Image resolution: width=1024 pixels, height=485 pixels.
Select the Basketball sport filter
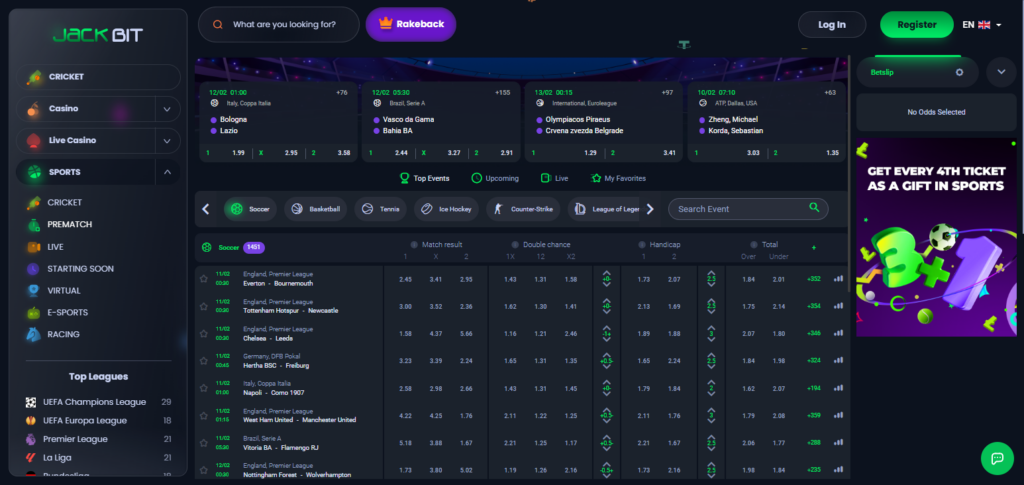point(314,209)
